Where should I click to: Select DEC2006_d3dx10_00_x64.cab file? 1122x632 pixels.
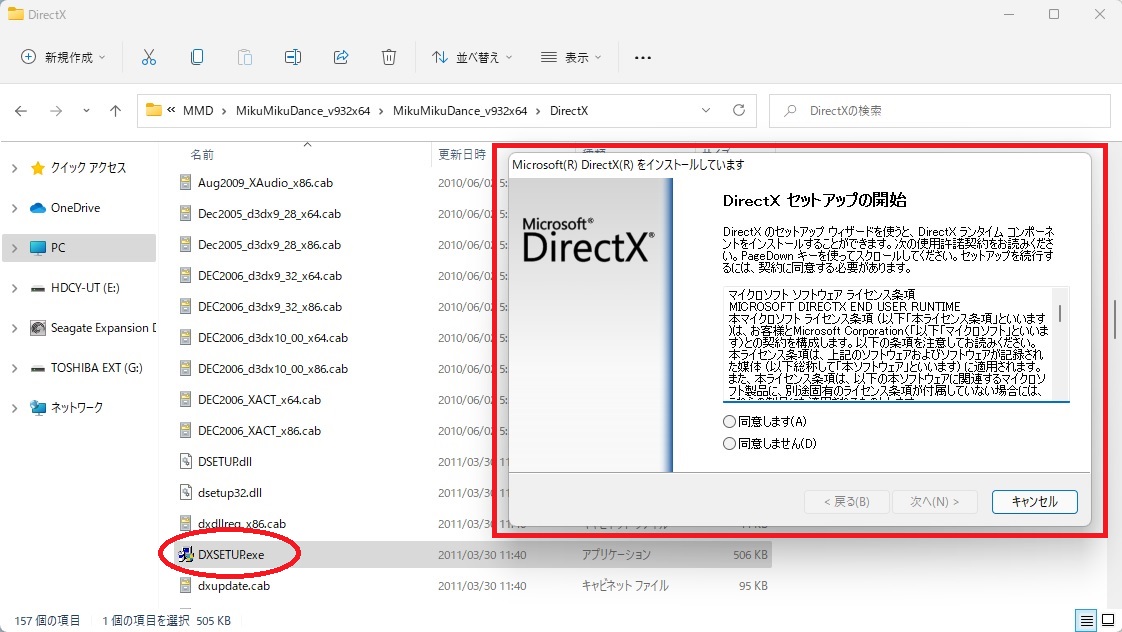273,338
